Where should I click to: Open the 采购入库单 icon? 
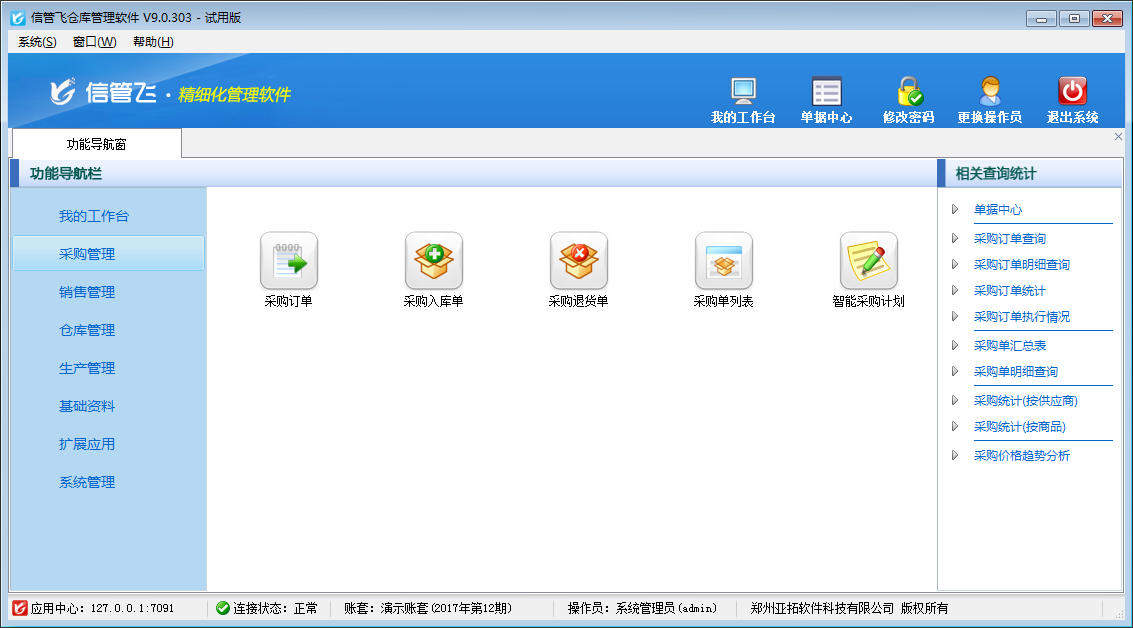point(433,261)
